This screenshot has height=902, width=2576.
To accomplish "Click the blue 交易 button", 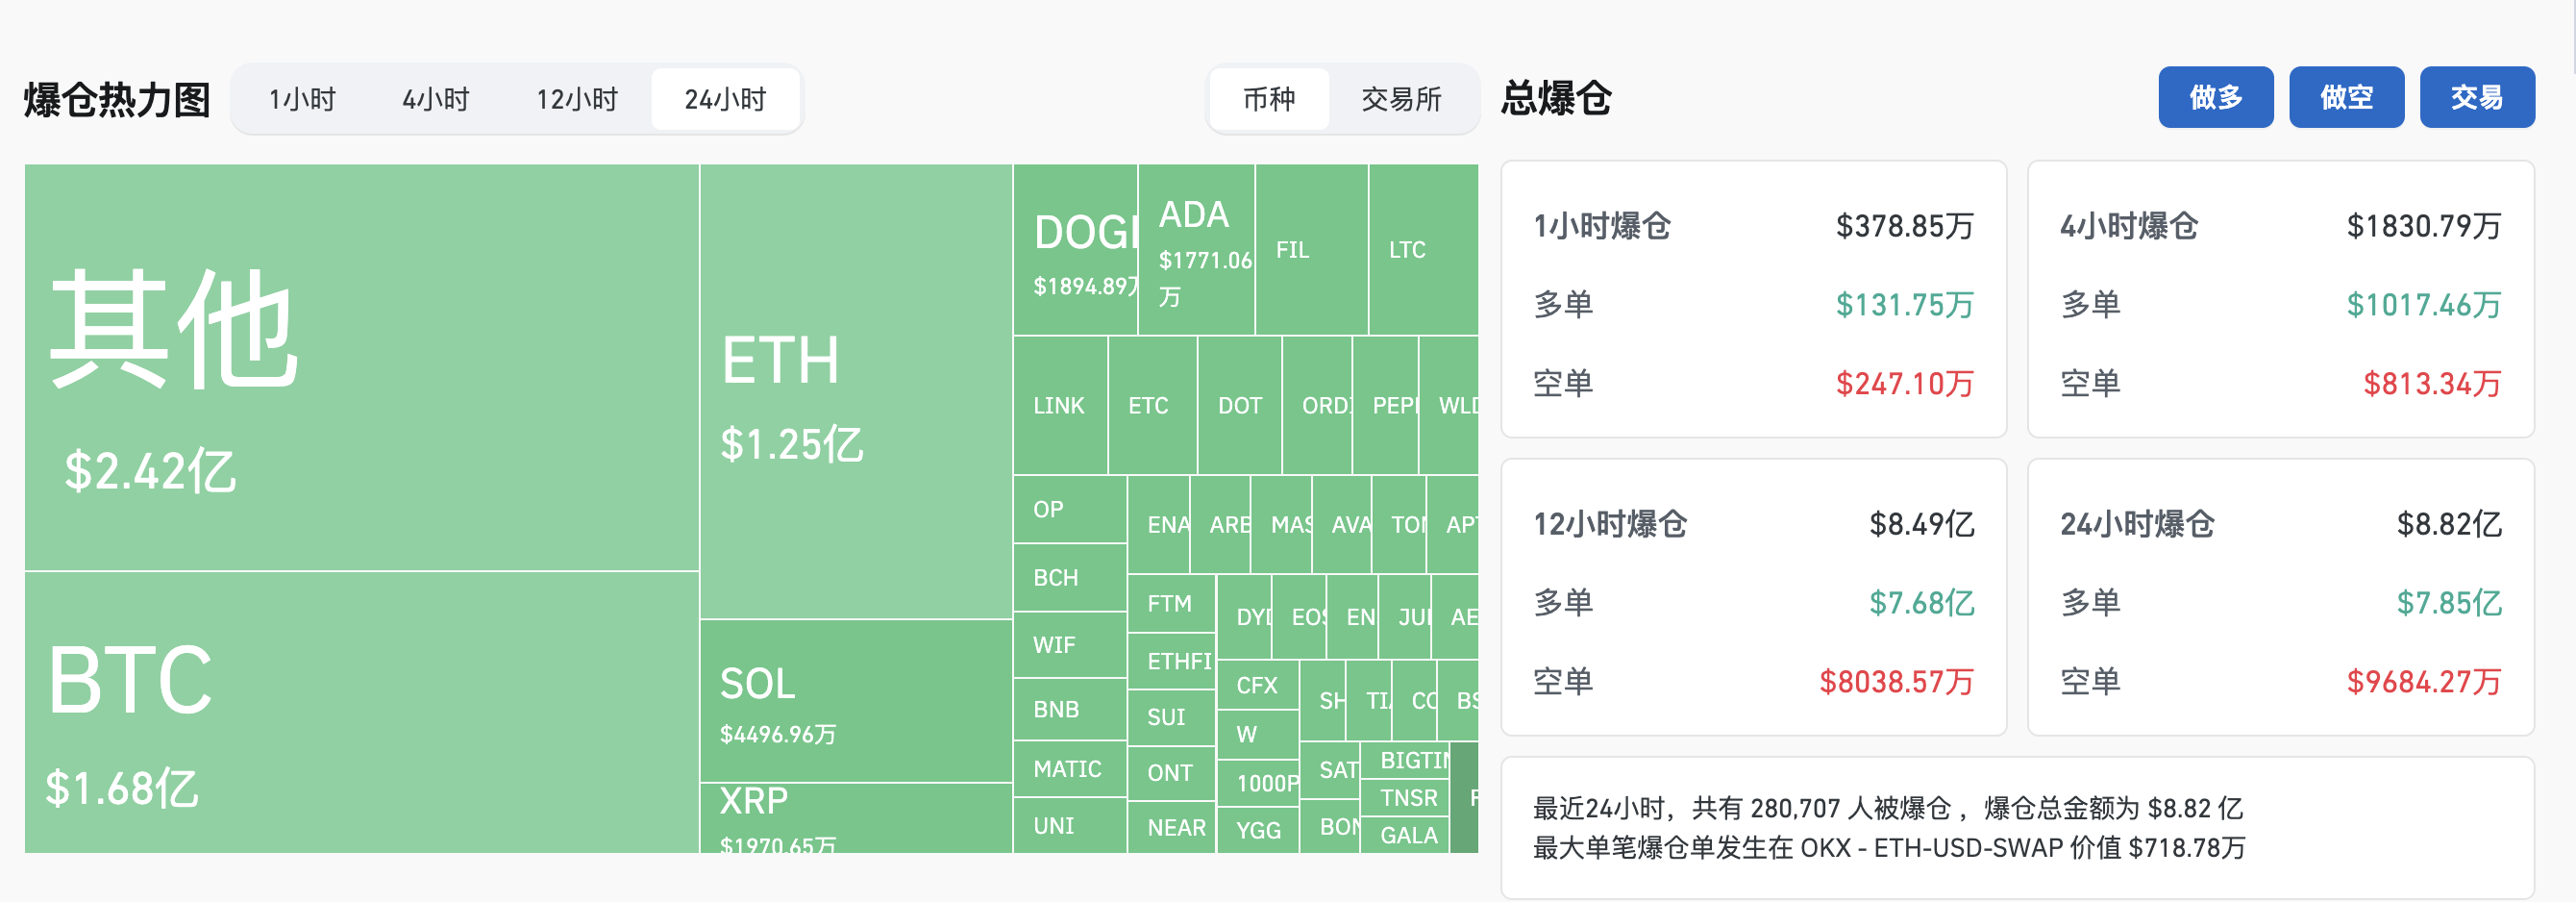I will pos(2476,97).
